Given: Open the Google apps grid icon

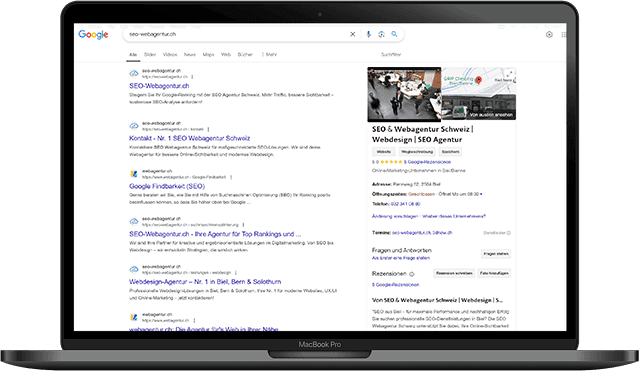Looking at the screenshot, I should tap(564, 35).
